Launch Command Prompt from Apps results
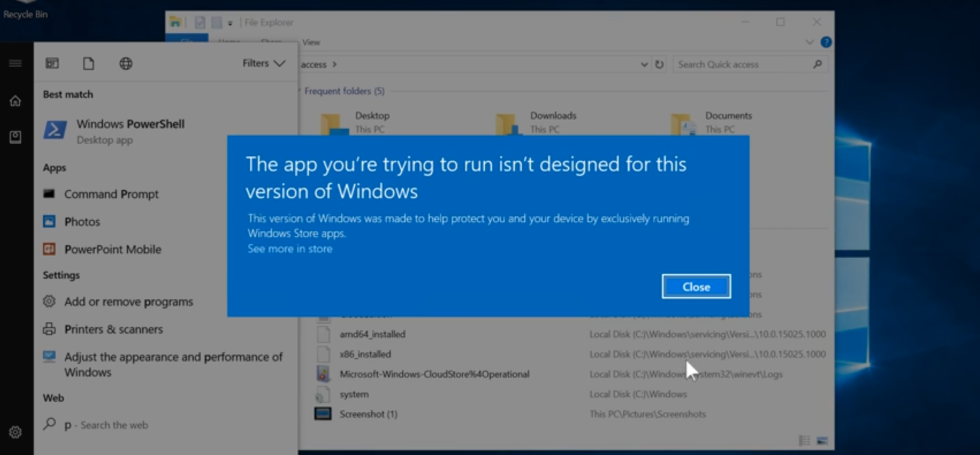 tap(111, 194)
